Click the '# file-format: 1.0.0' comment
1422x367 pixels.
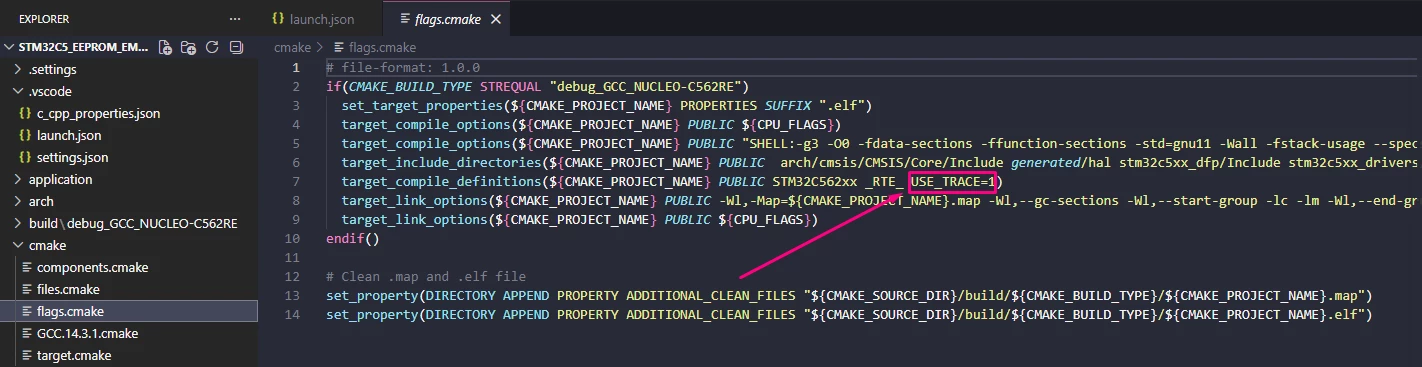(x=403, y=67)
